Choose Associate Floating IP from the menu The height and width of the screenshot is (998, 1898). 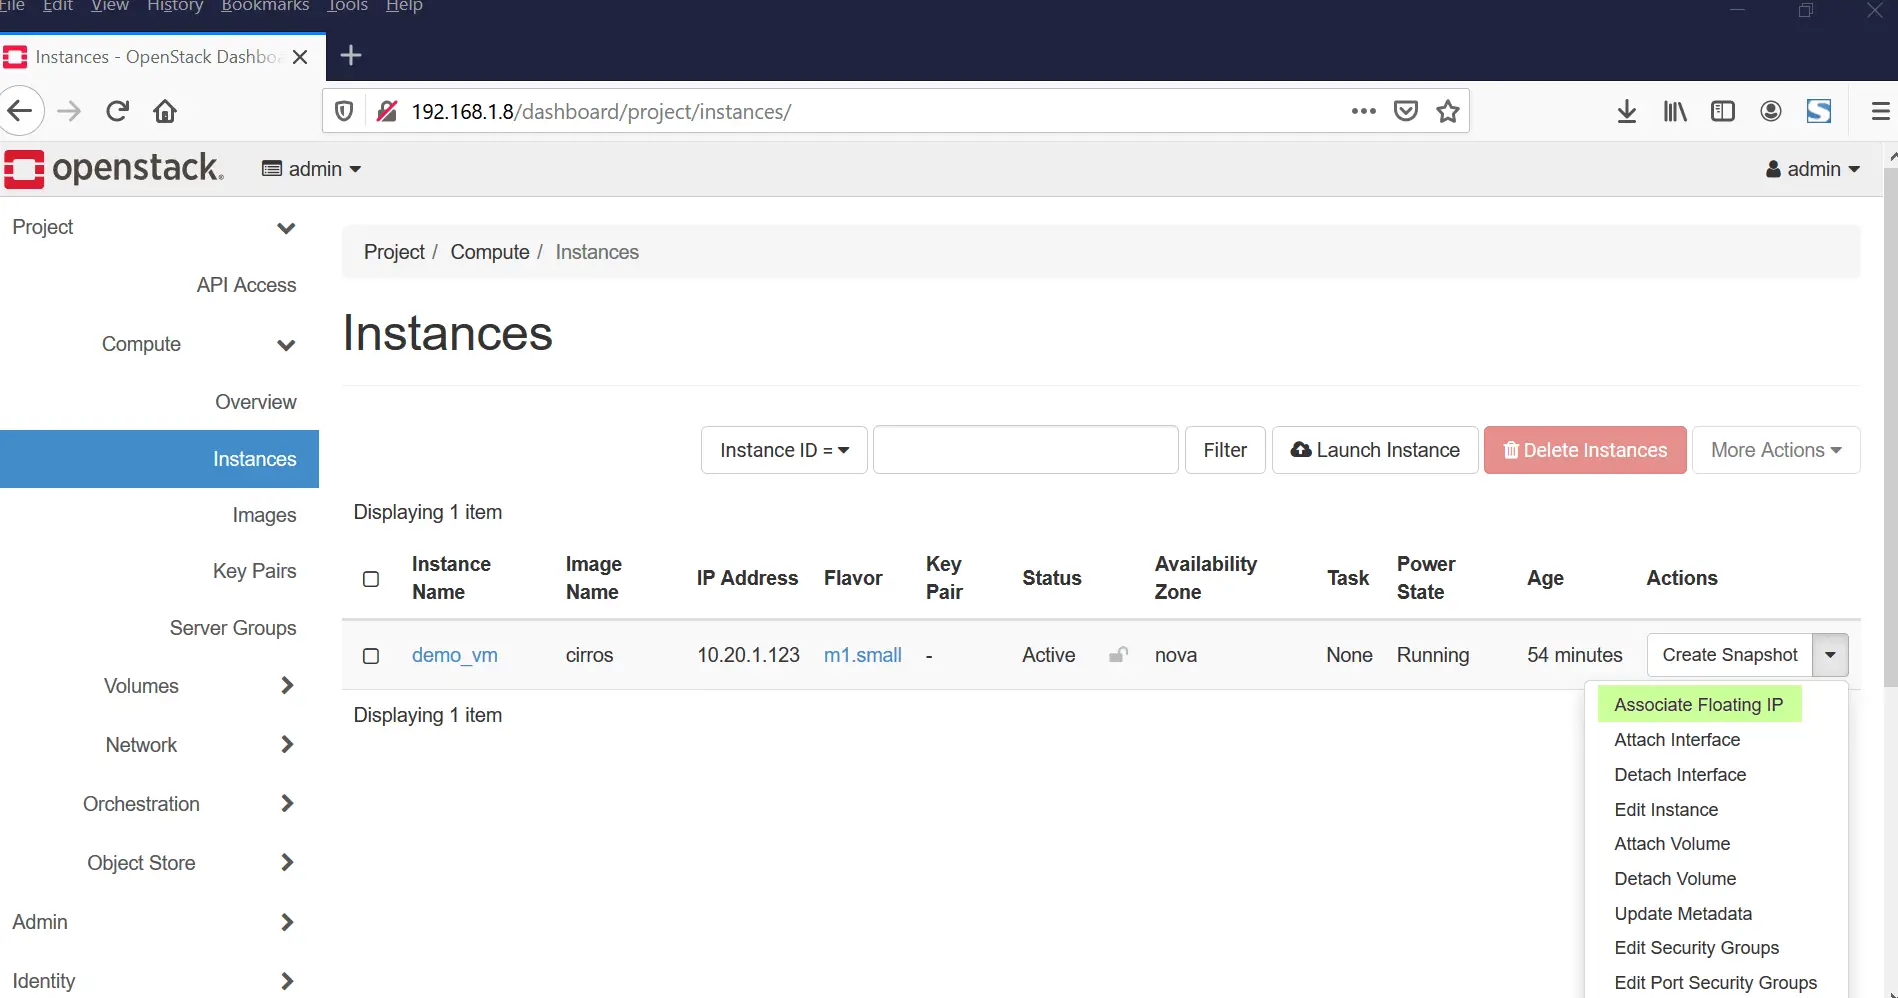click(1698, 704)
